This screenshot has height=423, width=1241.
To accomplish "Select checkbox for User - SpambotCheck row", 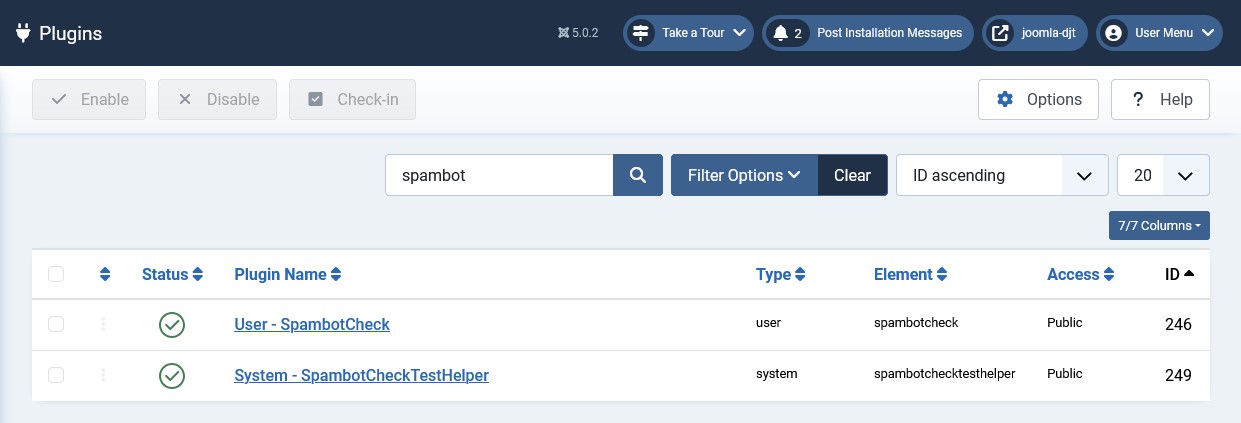I will click(x=56, y=324).
